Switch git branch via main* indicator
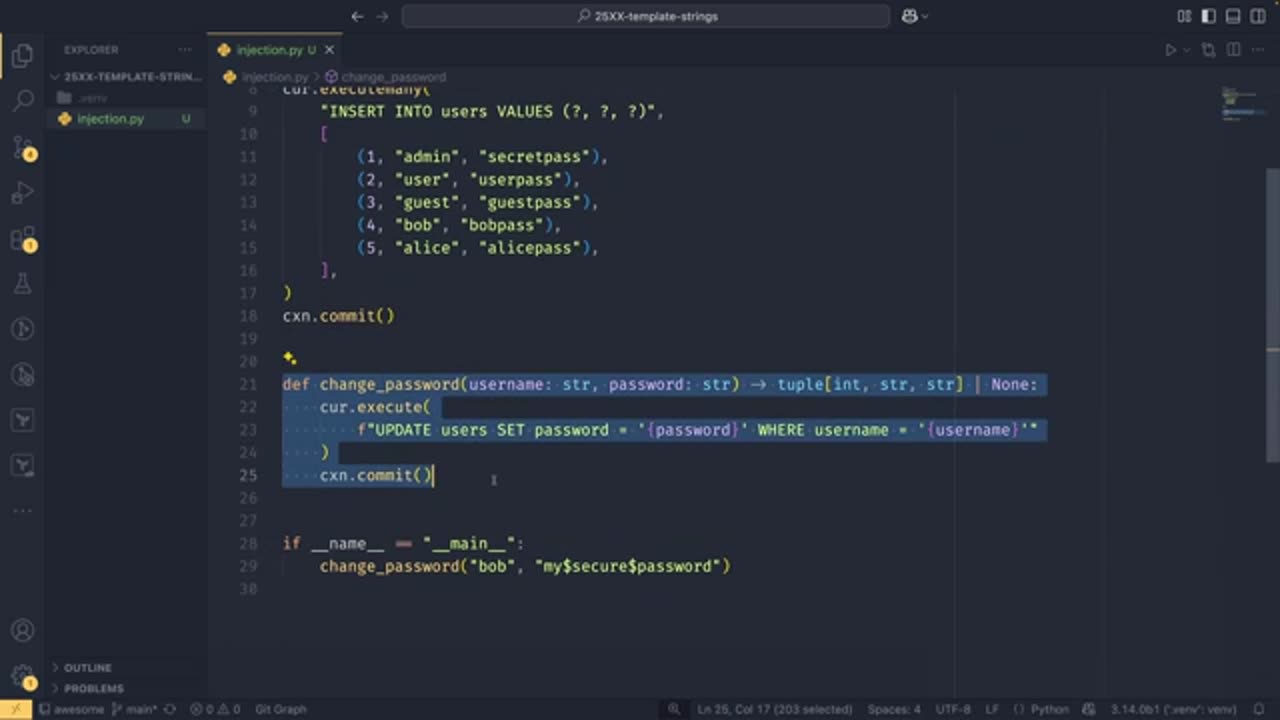The image size is (1280, 720). click(135, 709)
